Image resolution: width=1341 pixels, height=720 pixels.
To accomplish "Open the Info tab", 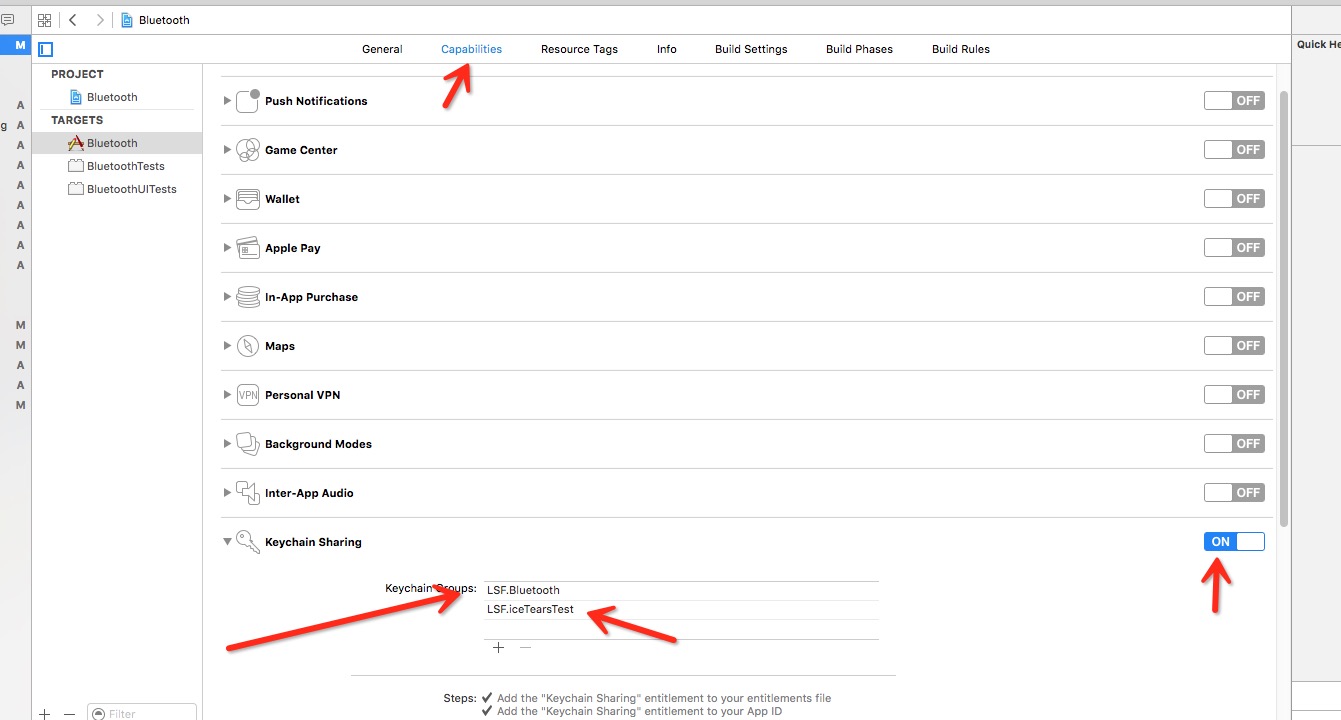I will [x=667, y=49].
